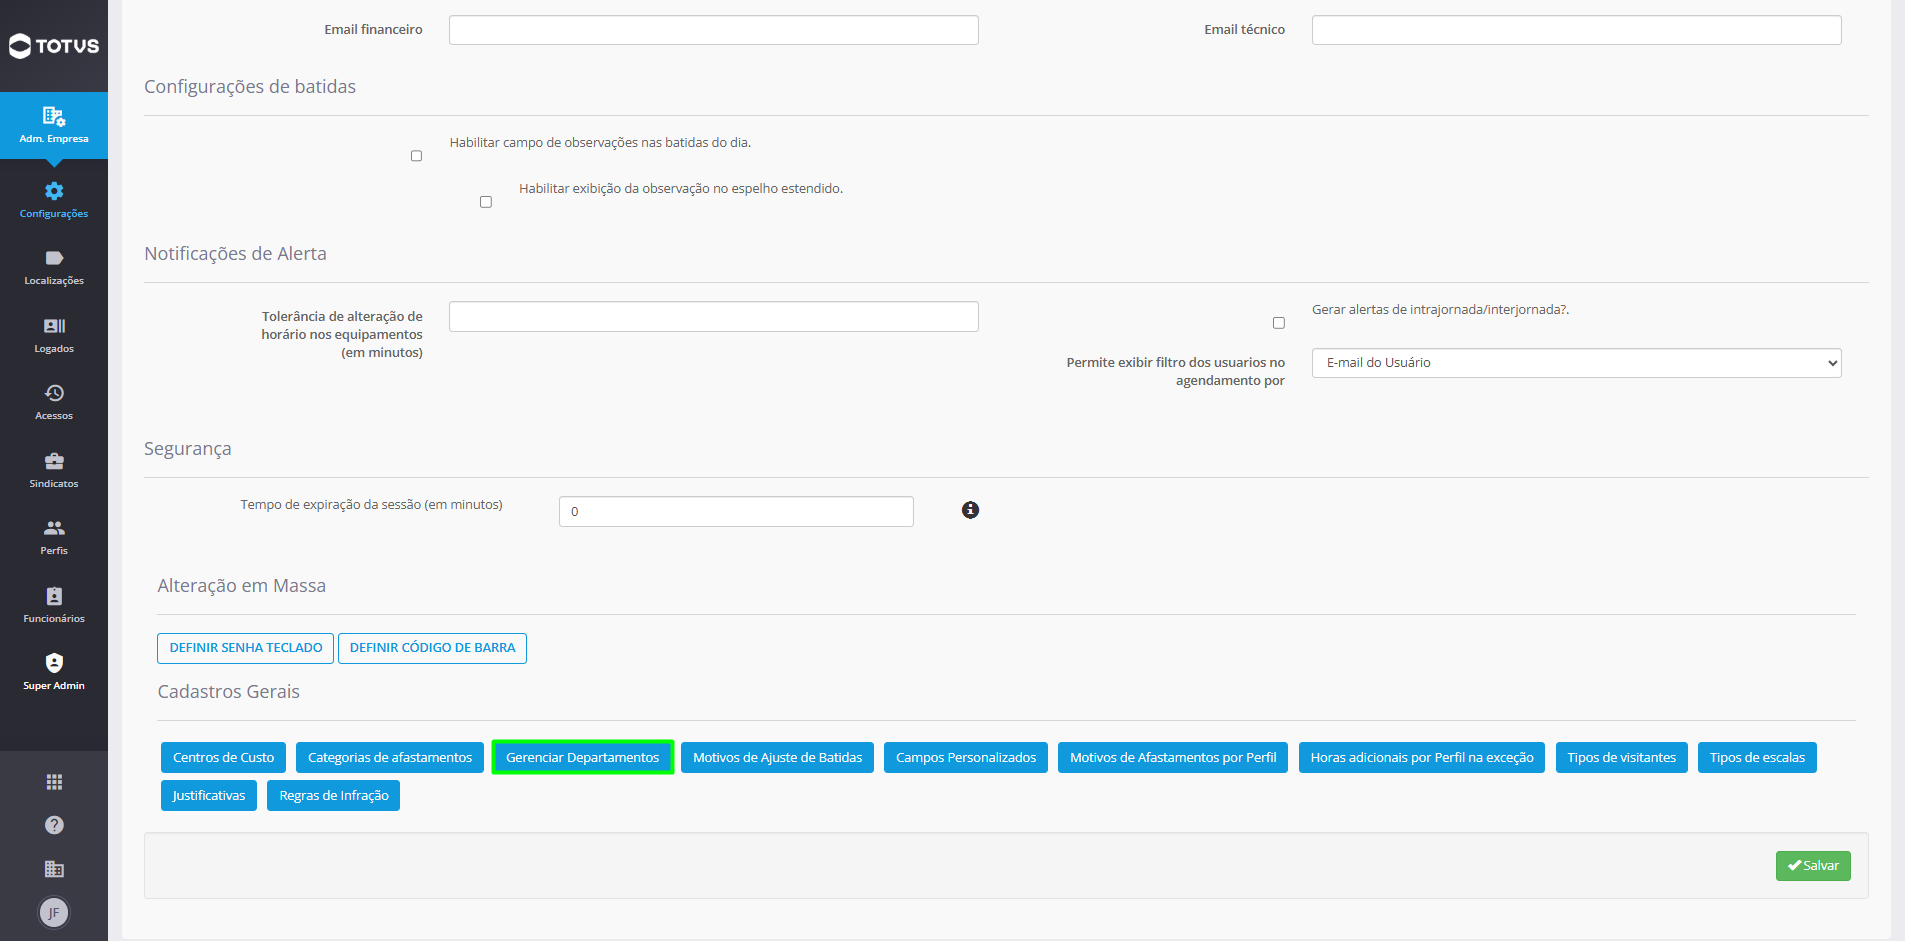Open the company building icon in sidebar
The image size is (1905, 941).
tap(54, 869)
